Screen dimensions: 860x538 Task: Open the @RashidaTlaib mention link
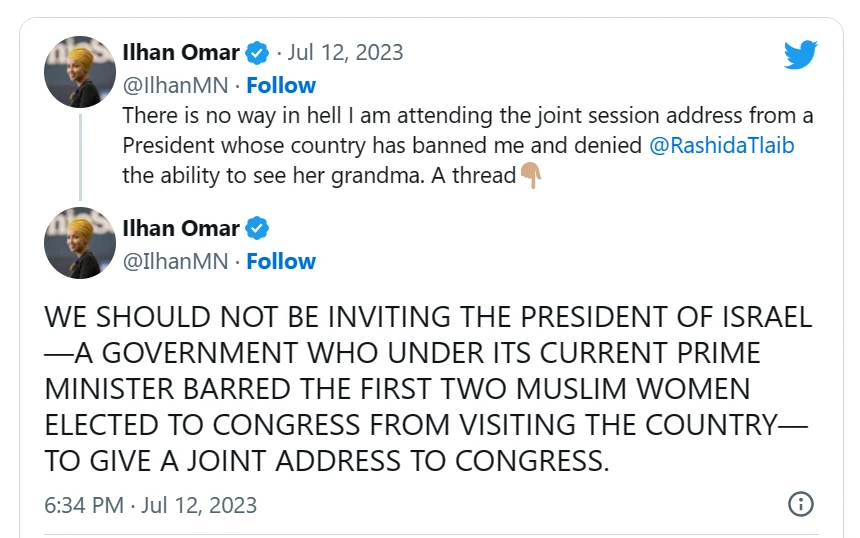pyautogui.click(x=723, y=145)
